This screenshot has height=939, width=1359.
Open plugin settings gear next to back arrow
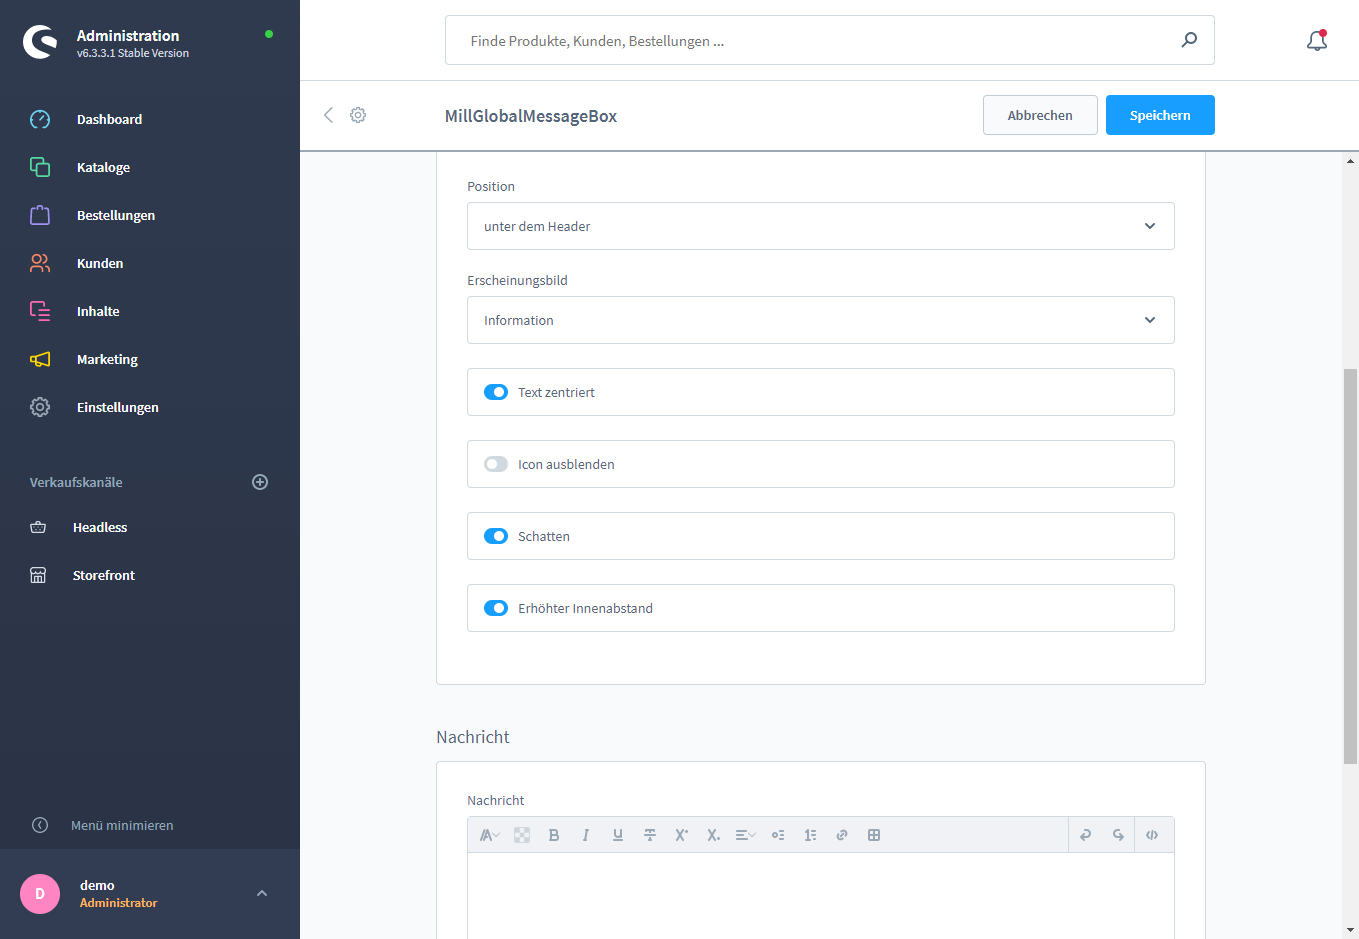(358, 115)
